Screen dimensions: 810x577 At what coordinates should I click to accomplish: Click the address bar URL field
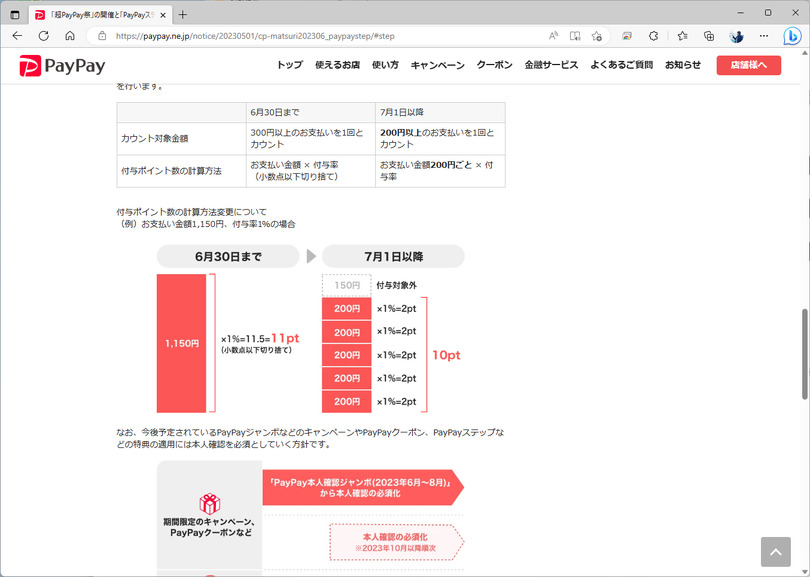coord(255,36)
